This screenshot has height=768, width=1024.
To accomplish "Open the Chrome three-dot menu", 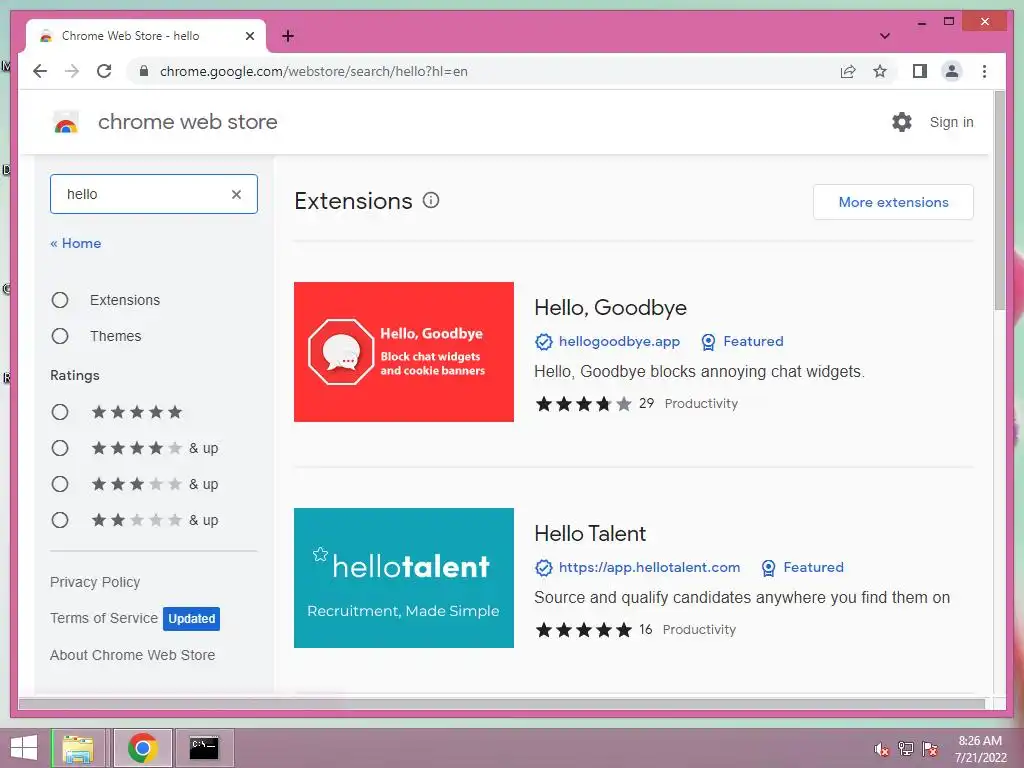I will coord(984,71).
